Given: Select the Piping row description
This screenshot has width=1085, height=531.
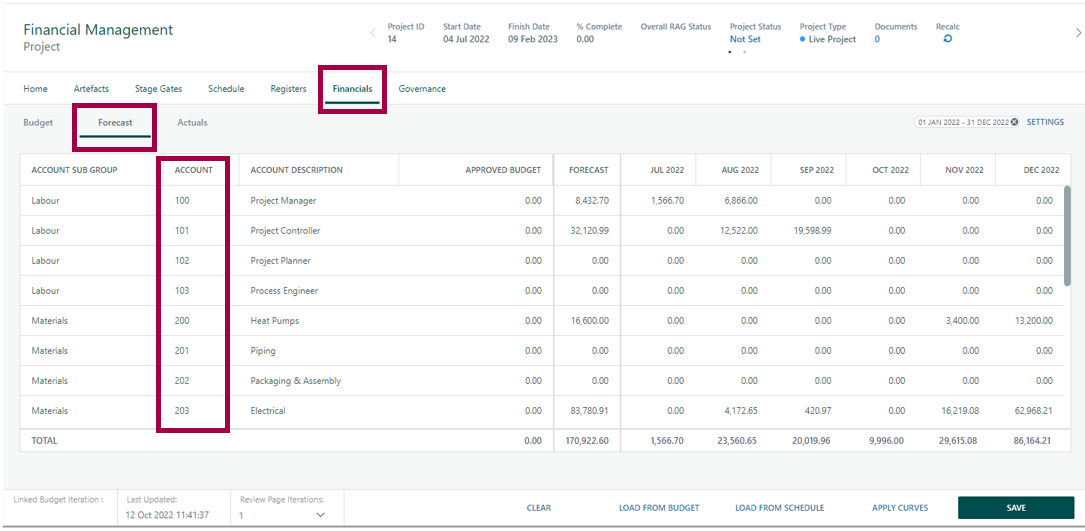Looking at the screenshot, I should pyautogui.click(x=263, y=351).
